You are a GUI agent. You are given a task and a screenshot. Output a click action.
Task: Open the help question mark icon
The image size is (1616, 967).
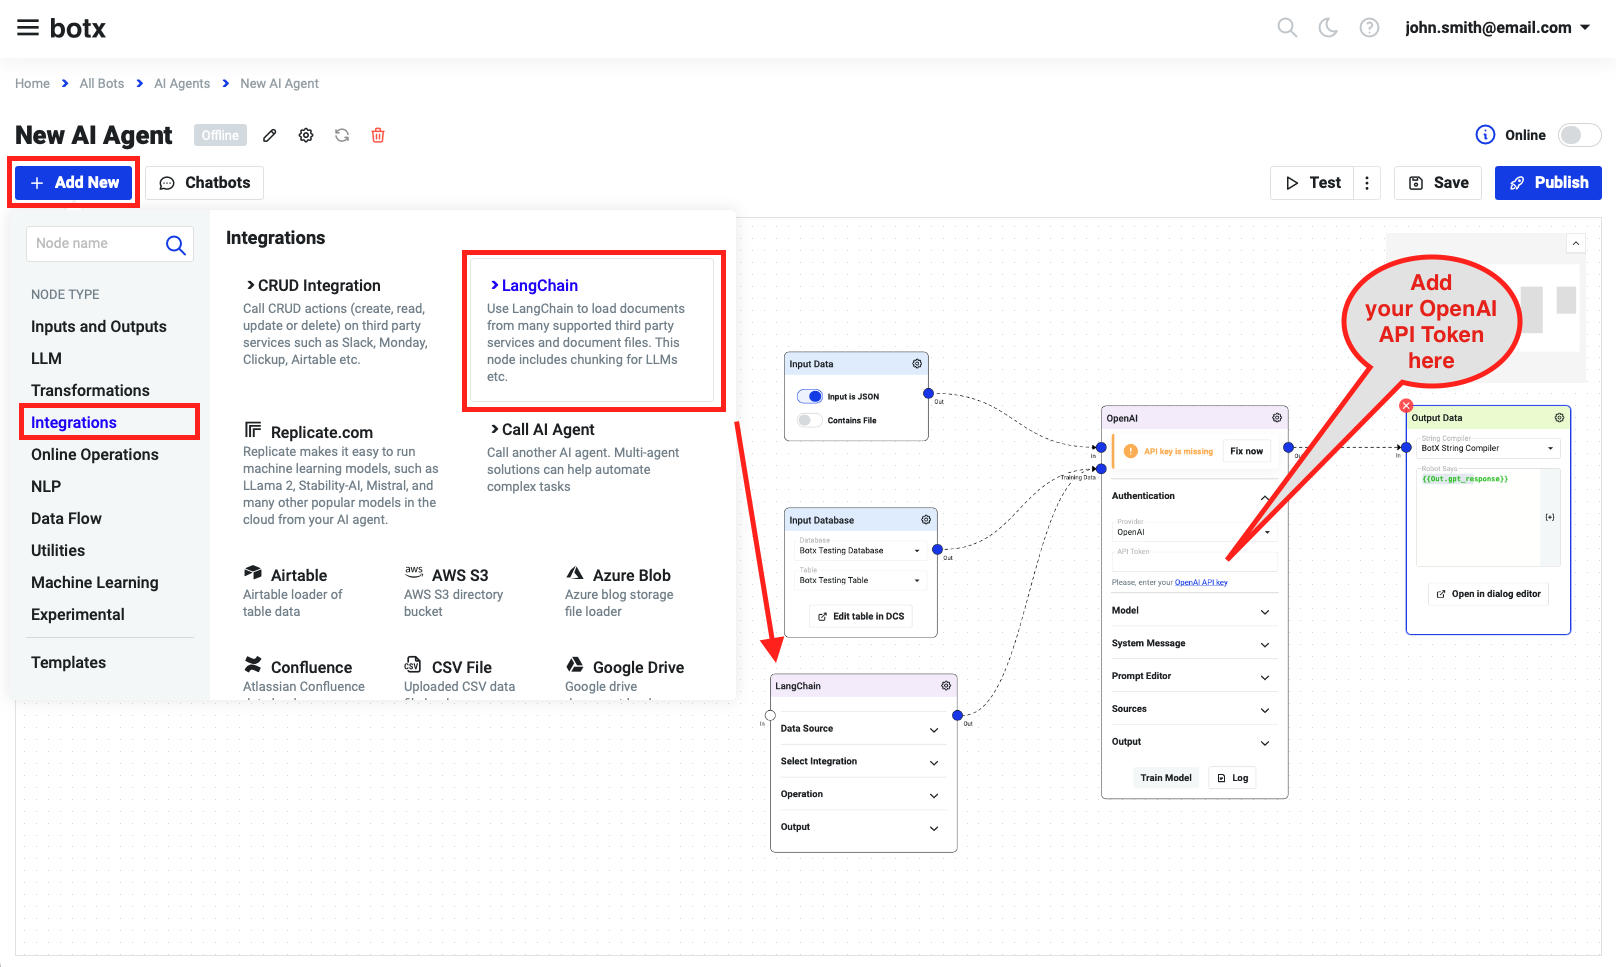1369,28
